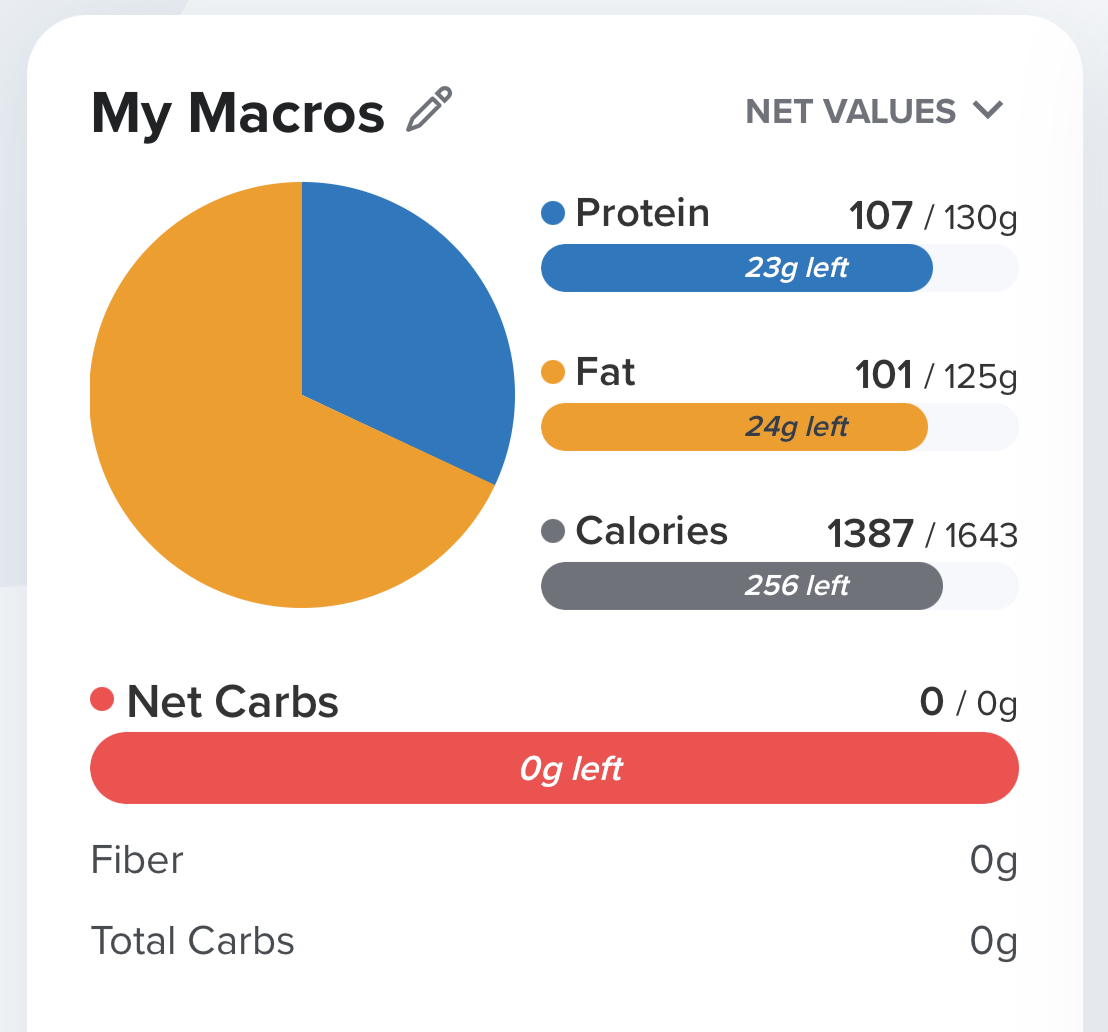Viewport: 1108px width, 1032px height.
Task: Click the Protein progress bar showing 23g left
Action: [737, 268]
